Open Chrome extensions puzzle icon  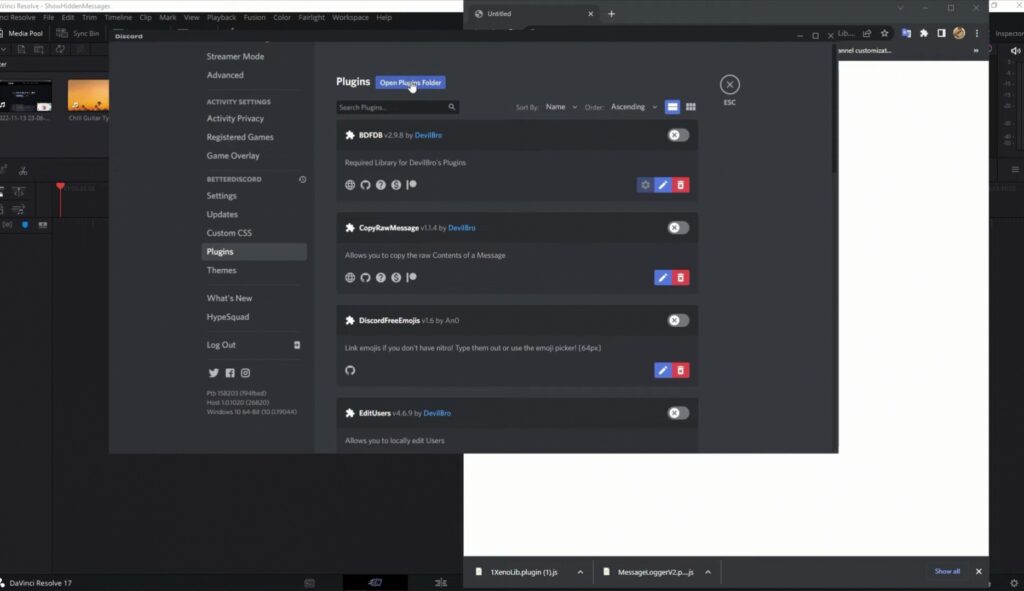pyautogui.click(x=923, y=33)
